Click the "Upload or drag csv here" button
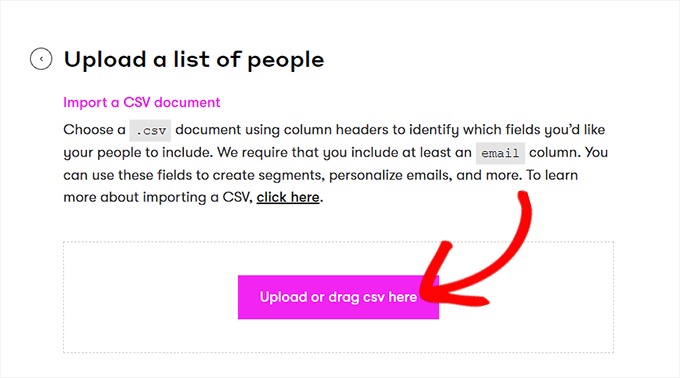The height and width of the screenshot is (378, 680). 338,297
